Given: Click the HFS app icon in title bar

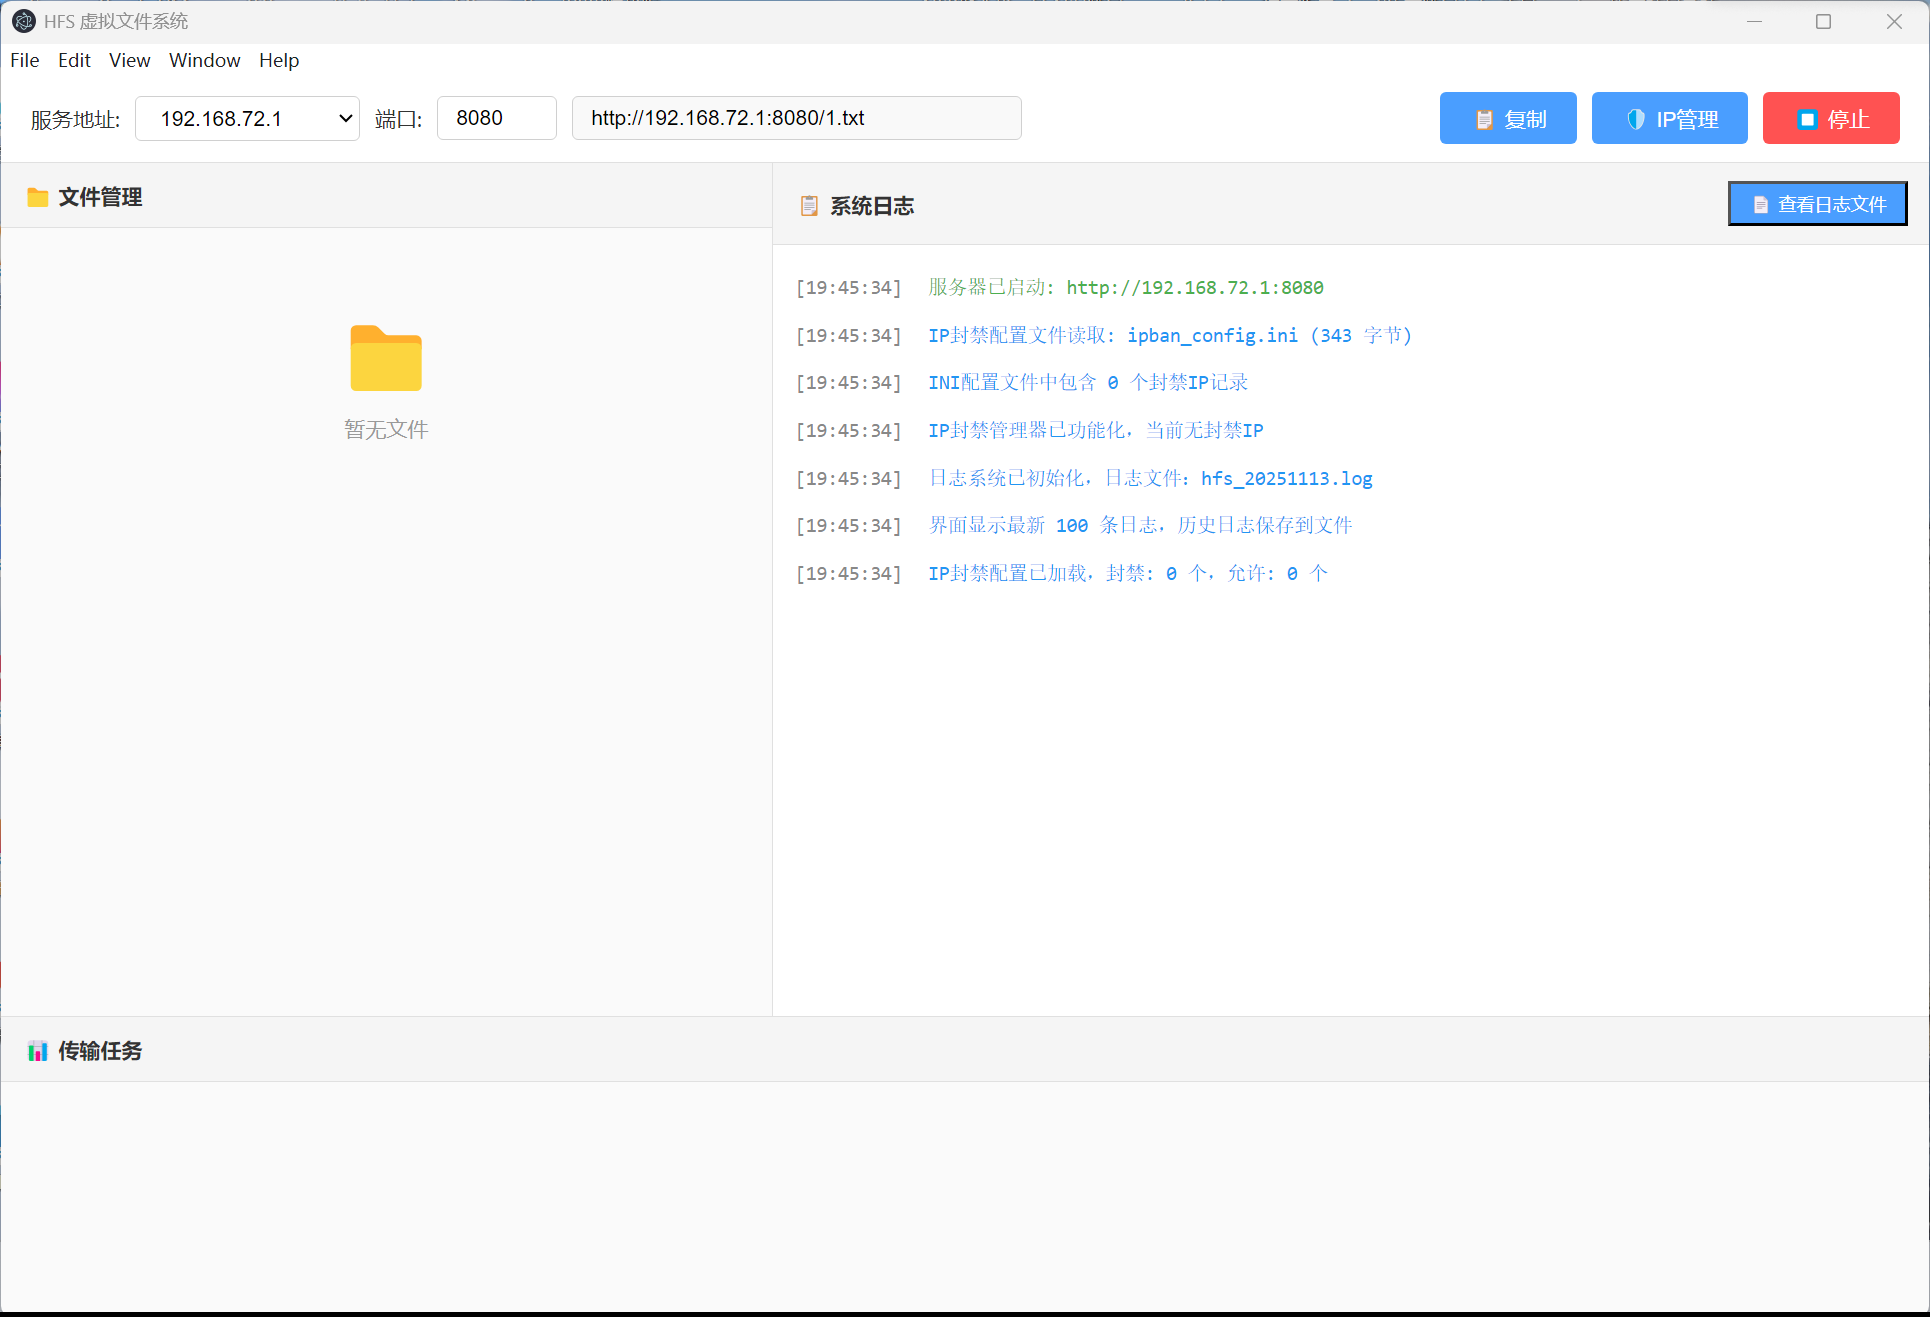Looking at the screenshot, I should click(x=23, y=21).
